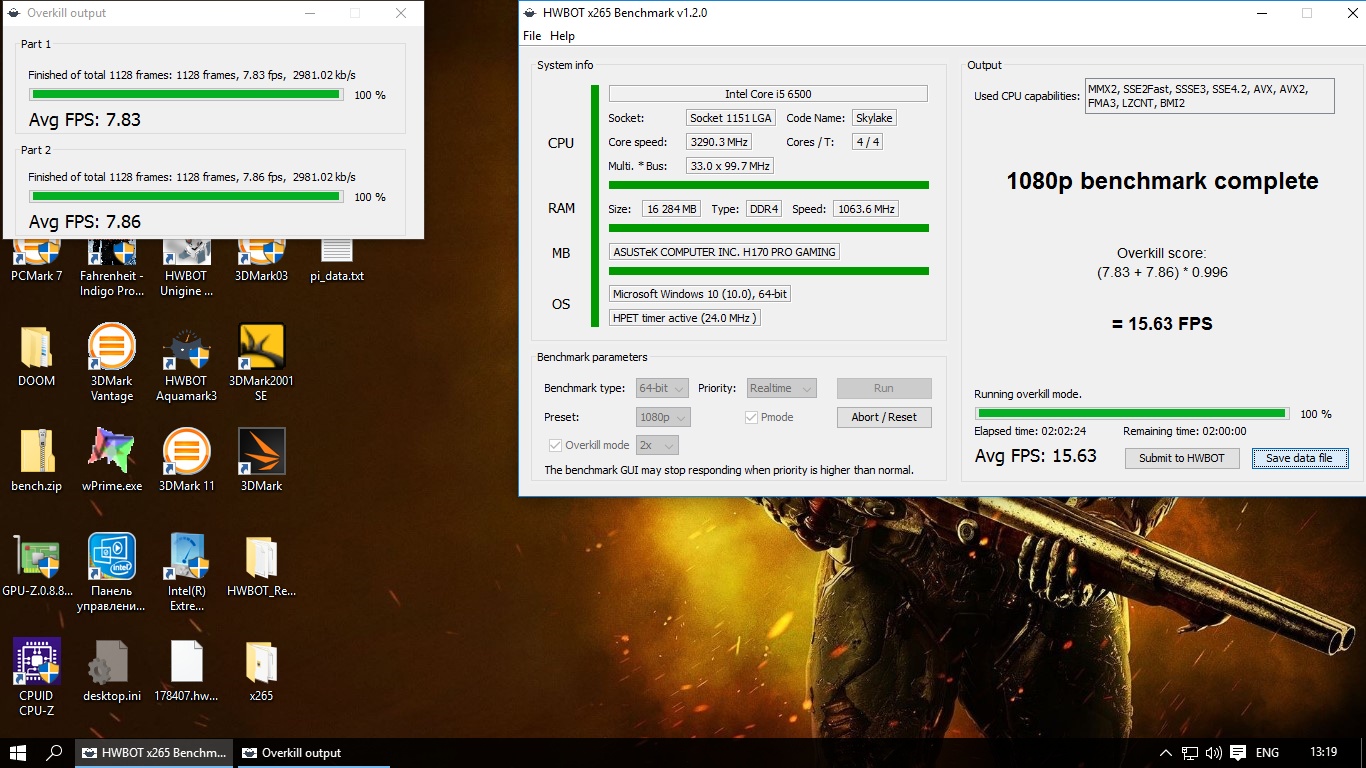1366x768 pixels.
Task: Click the Multi. * Bus 33.0 x 99.7 MHz field
Action: click(730, 166)
